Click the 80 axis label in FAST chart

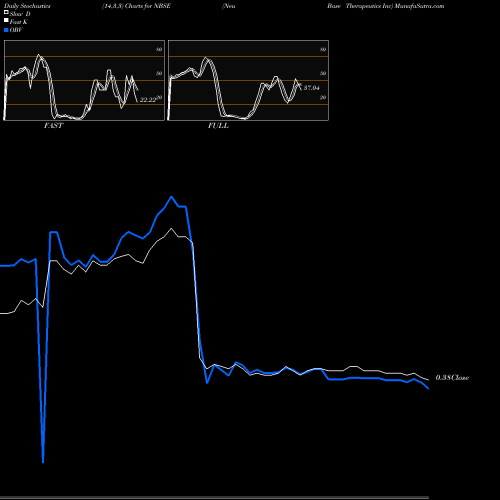click(159, 49)
